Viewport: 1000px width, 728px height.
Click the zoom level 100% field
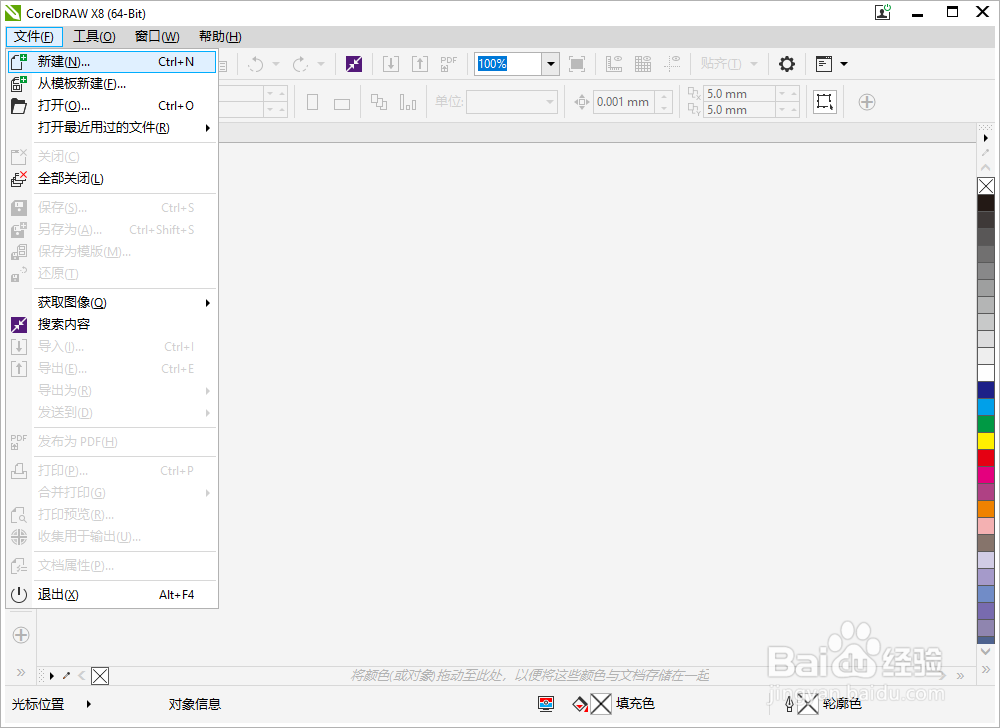click(x=509, y=64)
